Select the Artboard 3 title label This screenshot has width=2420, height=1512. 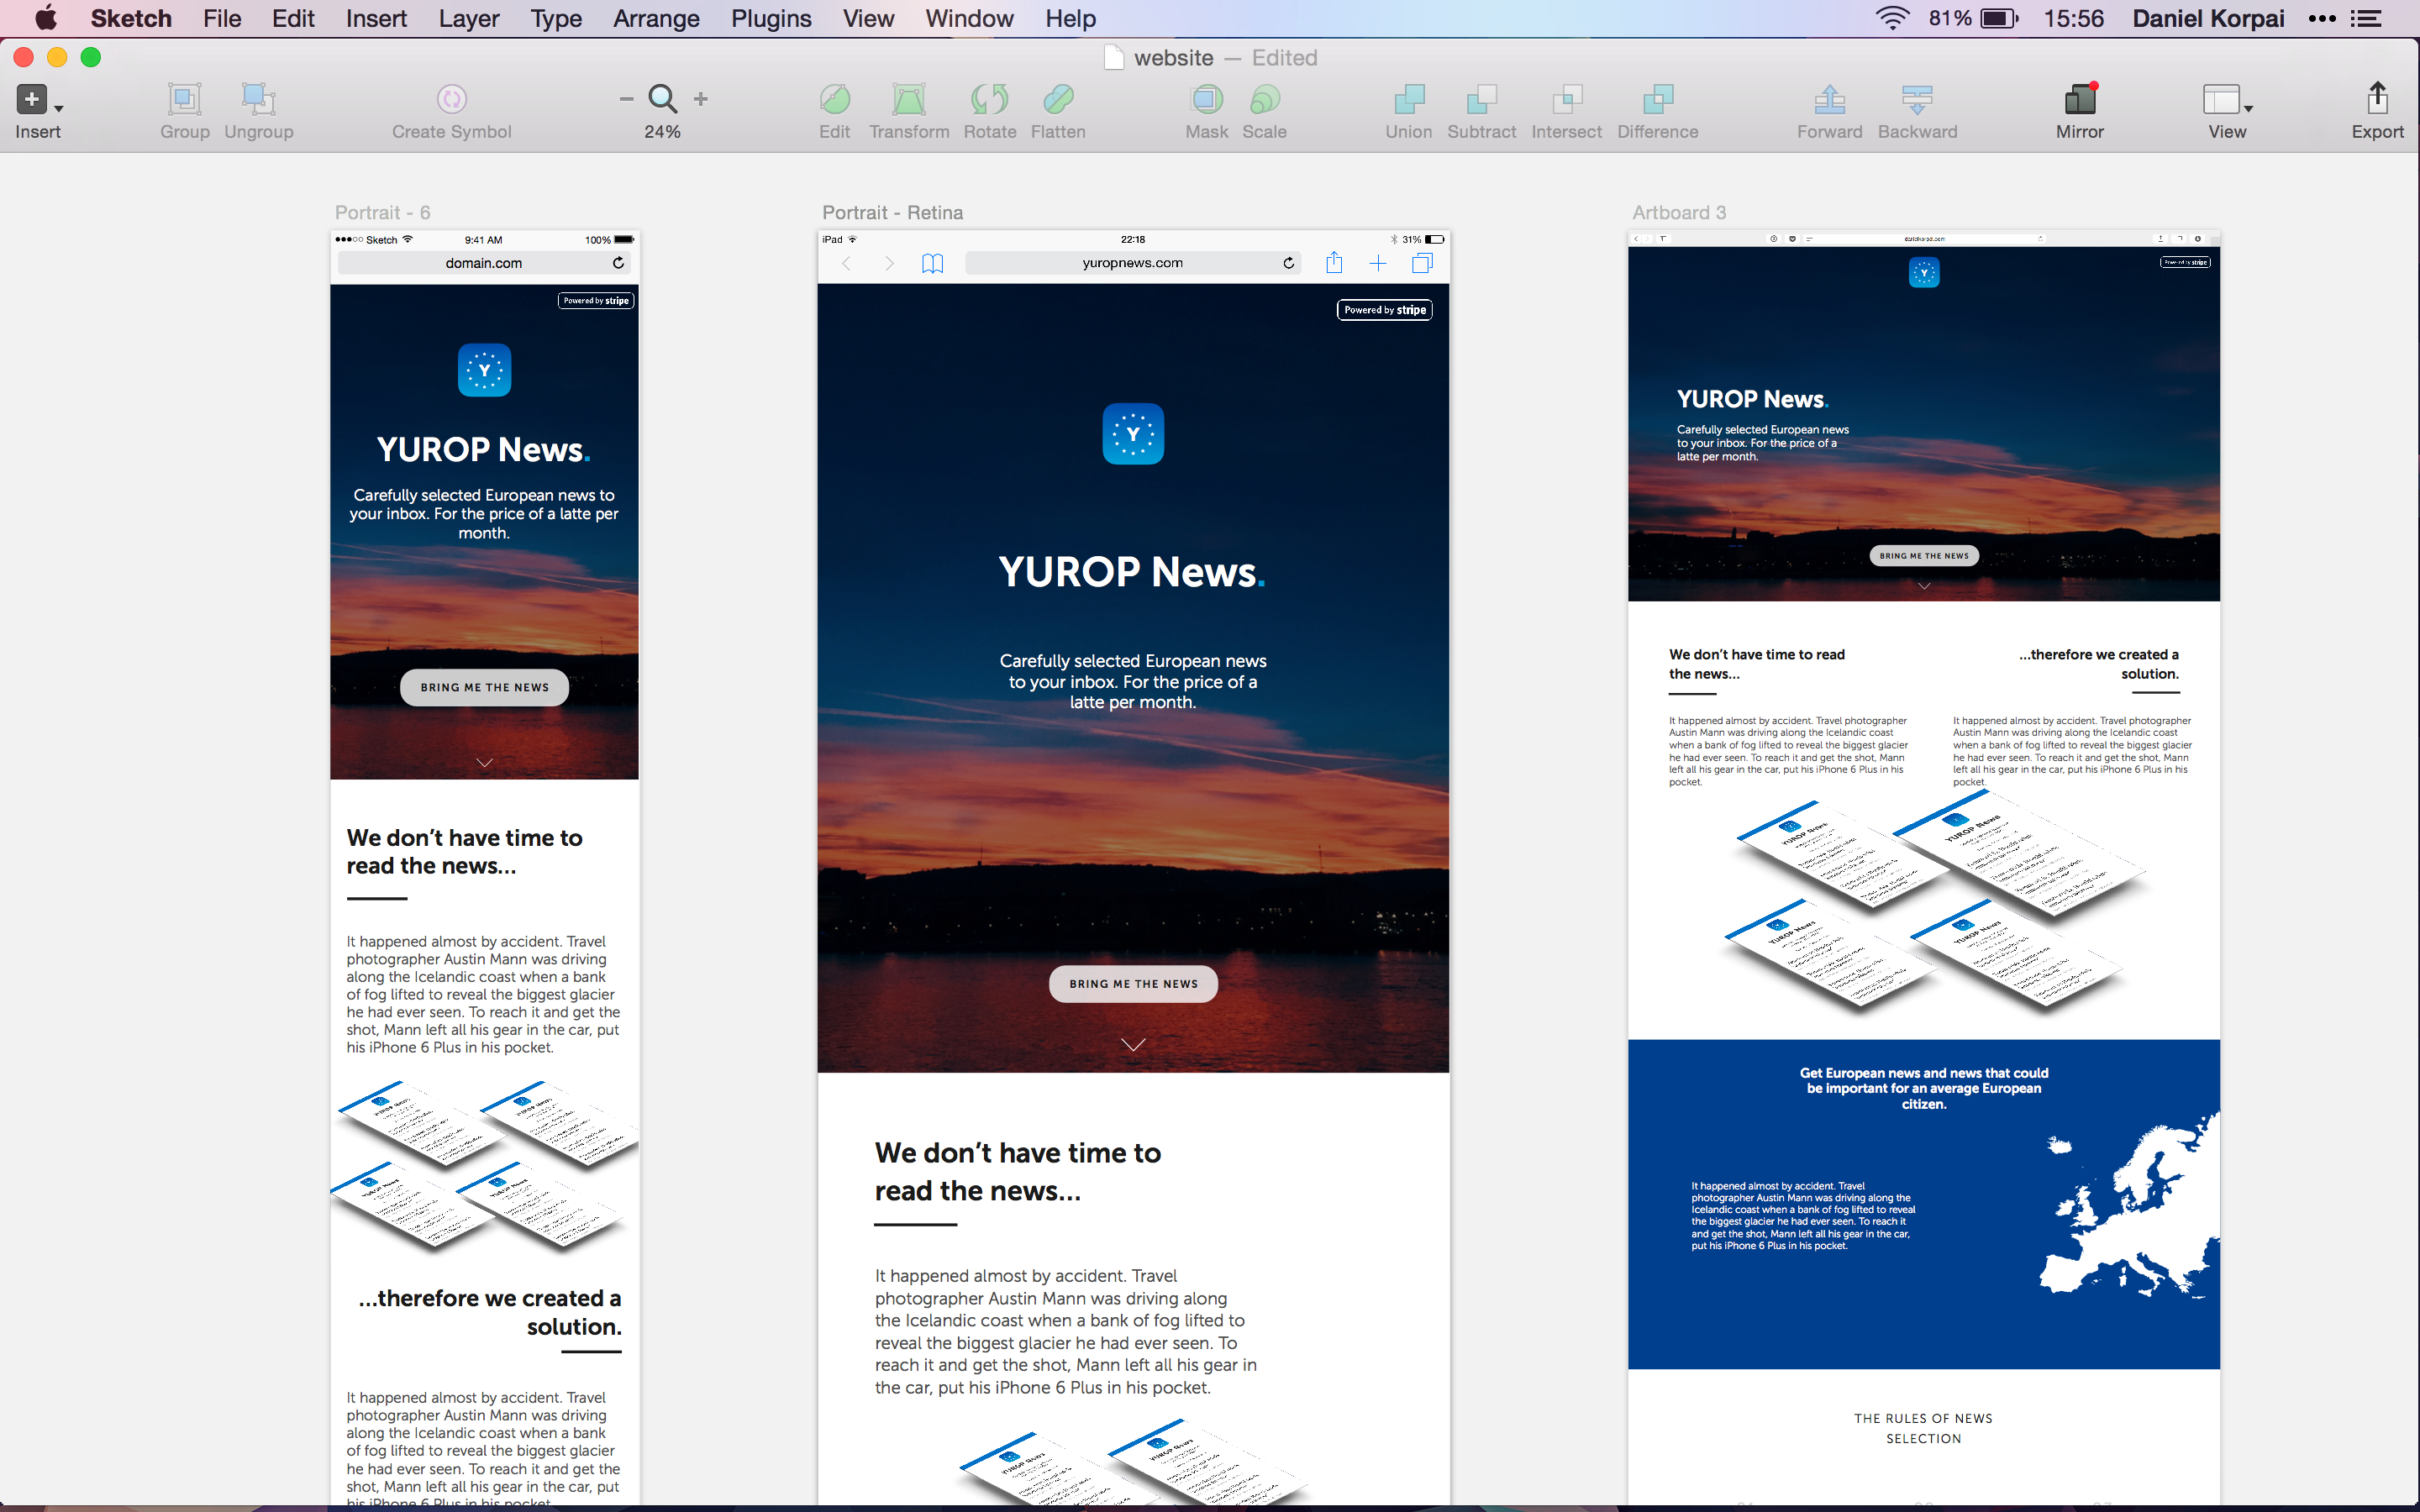1678,212
